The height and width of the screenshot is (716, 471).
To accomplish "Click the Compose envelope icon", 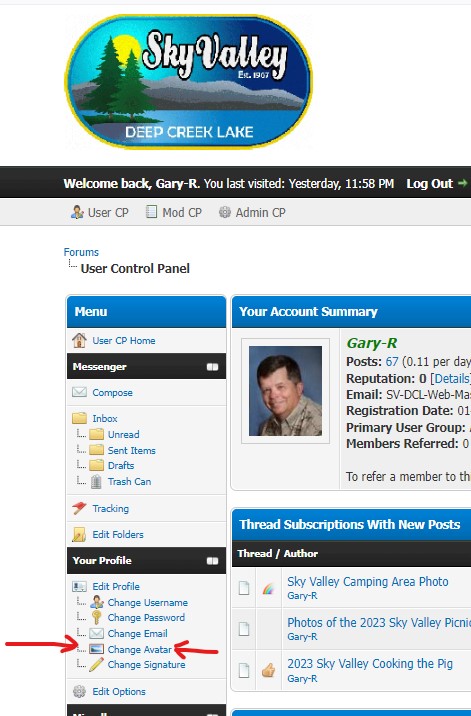I will click(79, 392).
